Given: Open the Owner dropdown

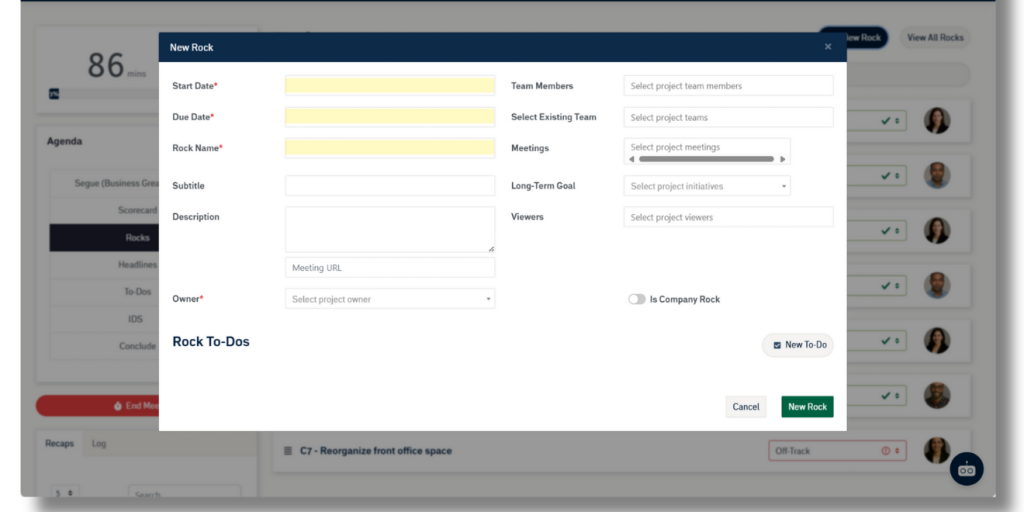Looking at the screenshot, I should [x=389, y=299].
